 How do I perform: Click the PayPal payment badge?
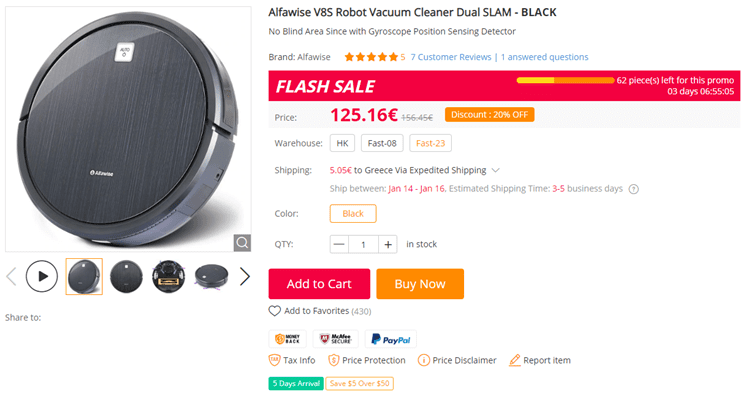pos(391,339)
